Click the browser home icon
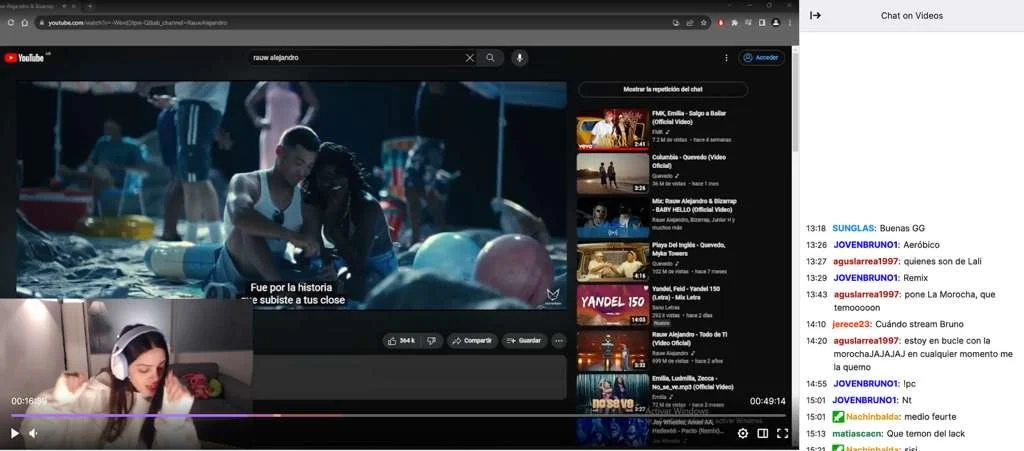The width and height of the screenshot is (1024, 451). coord(25,23)
